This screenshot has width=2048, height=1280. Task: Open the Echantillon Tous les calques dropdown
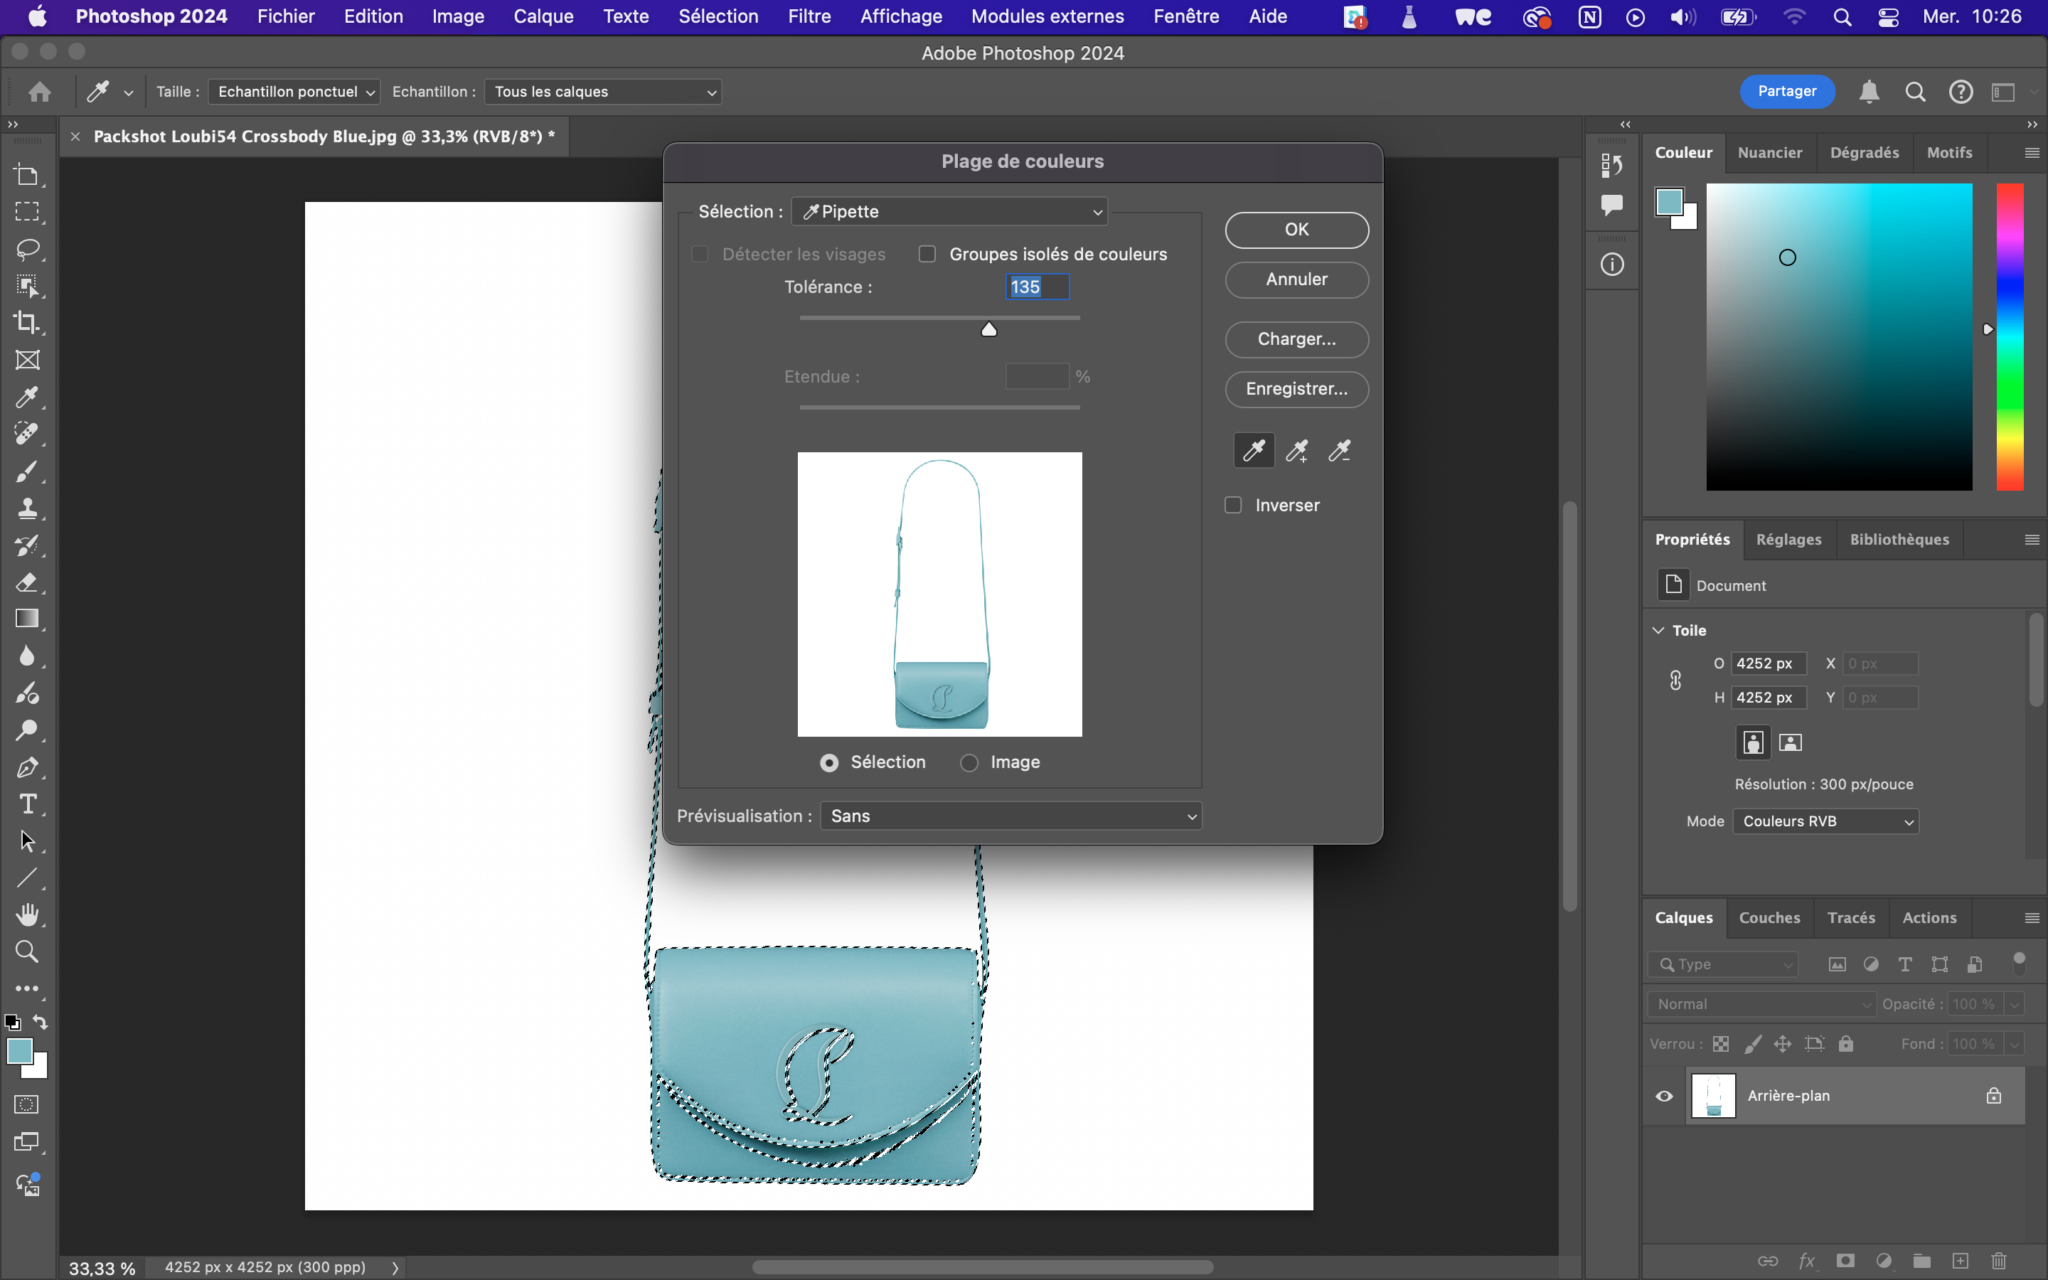(x=603, y=92)
